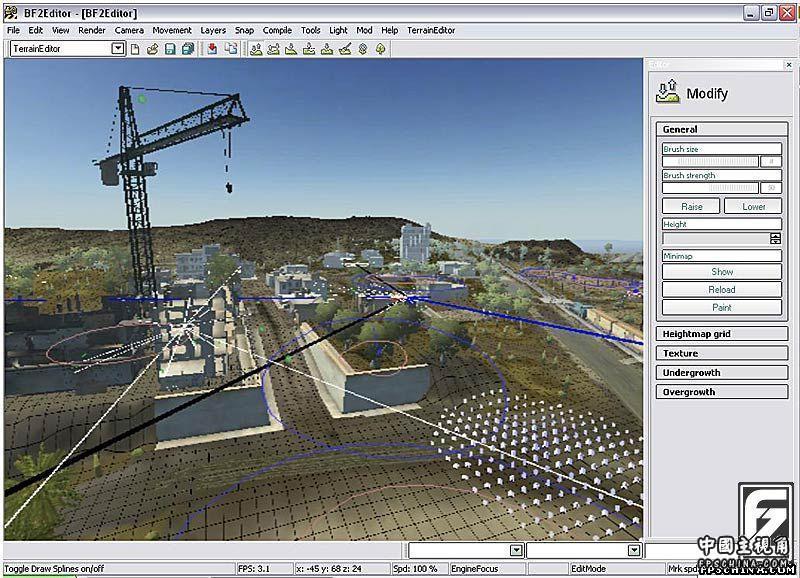Screen dimensions: 800x578
Task: Open the Compile menu
Action: [x=278, y=30]
